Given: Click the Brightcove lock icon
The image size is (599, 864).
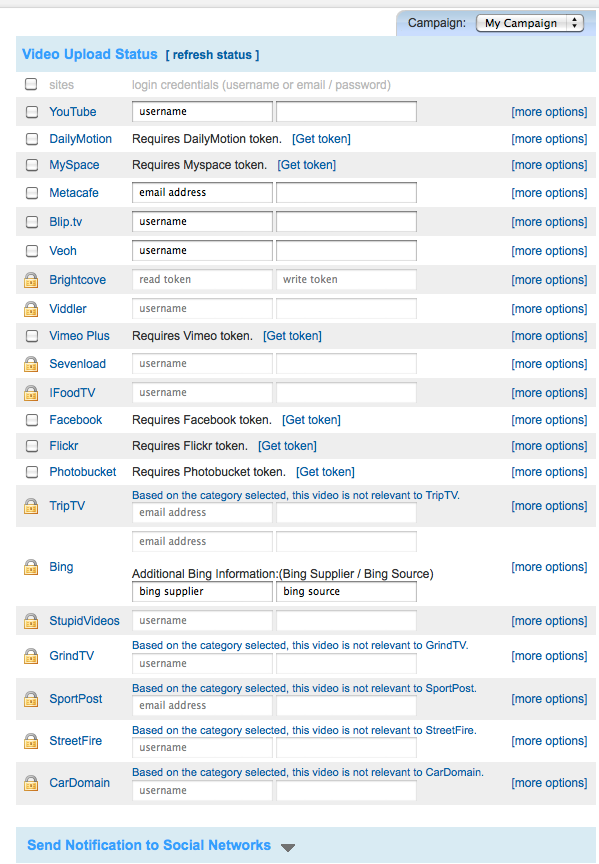Looking at the screenshot, I should [31, 280].
